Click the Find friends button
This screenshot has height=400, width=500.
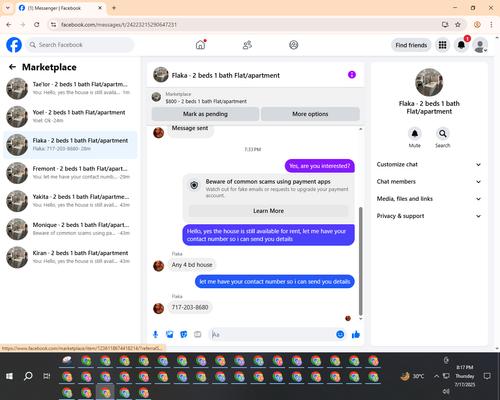(411, 45)
